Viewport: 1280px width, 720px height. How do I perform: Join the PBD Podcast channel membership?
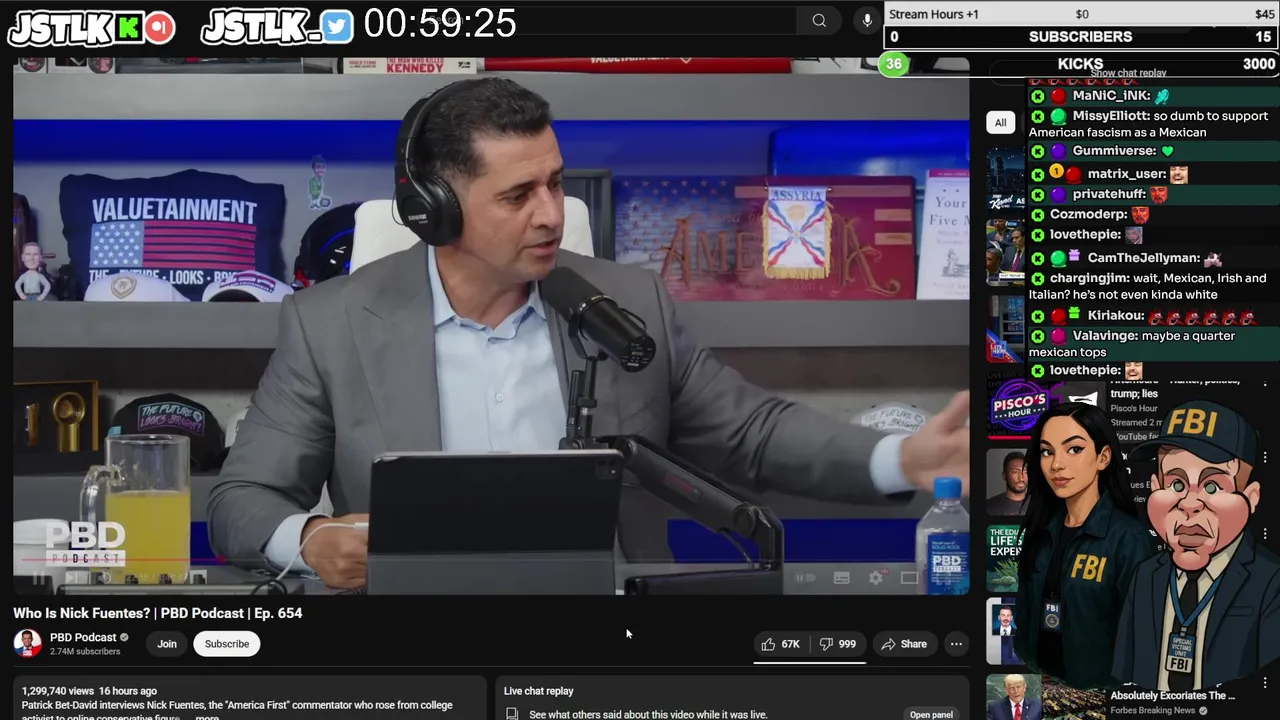point(167,644)
